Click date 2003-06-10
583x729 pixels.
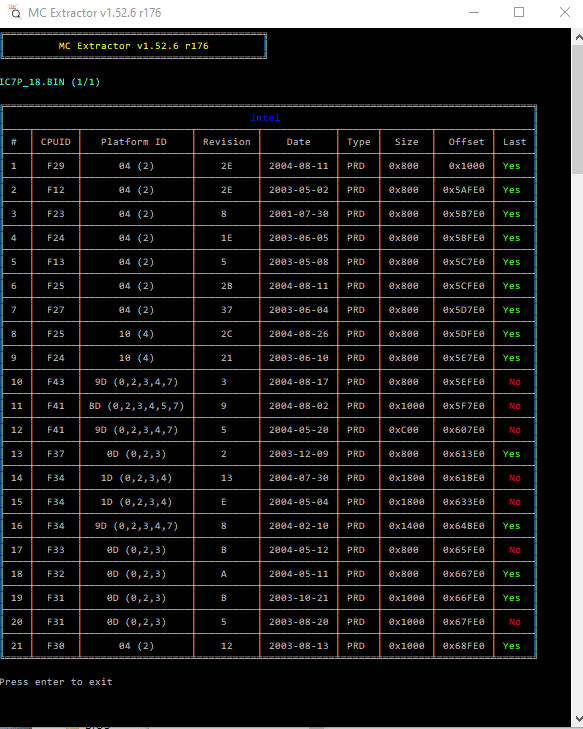pos(298,358)
